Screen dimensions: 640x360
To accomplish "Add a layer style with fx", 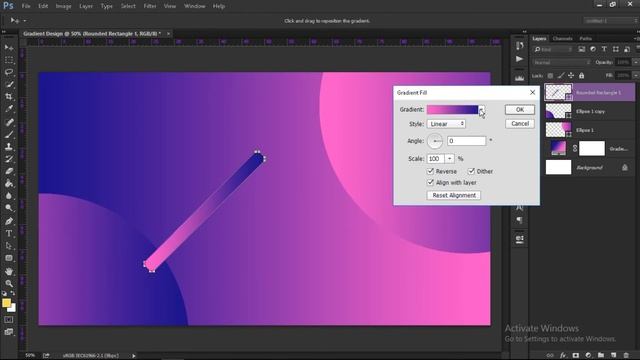I will 563,356.
